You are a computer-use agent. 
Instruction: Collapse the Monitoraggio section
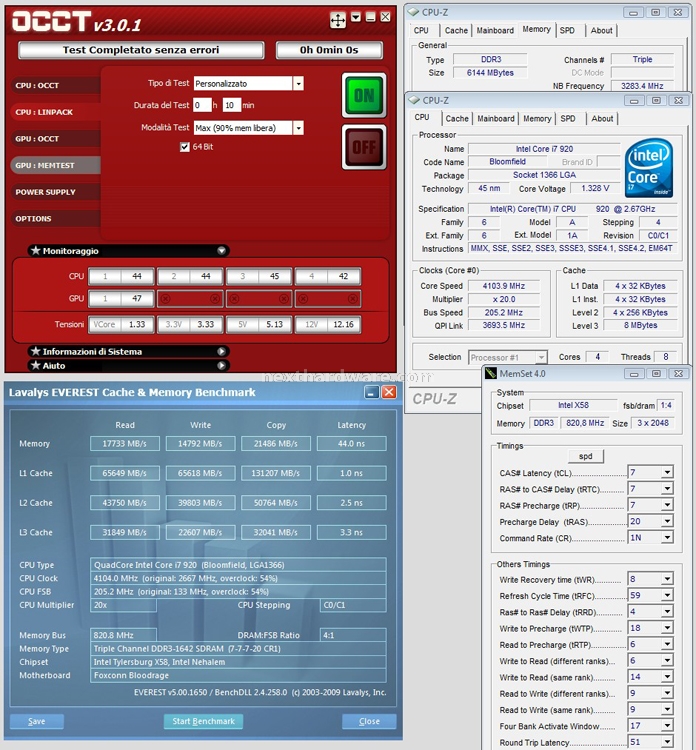(x=221, y=251)
